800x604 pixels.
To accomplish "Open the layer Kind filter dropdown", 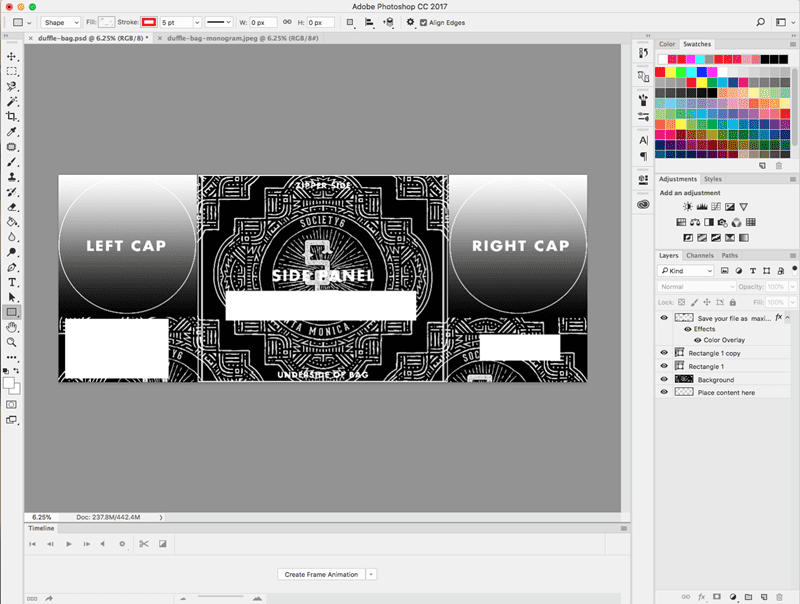I will click(x=686, y=271).
